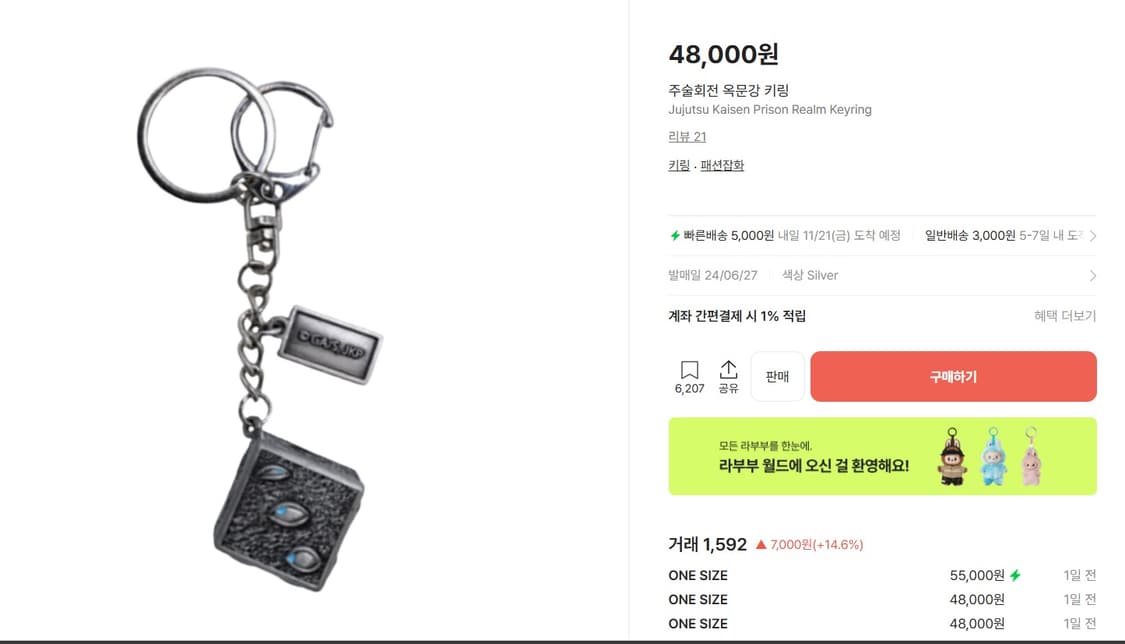
Task: Open the 키링 category link
Action: tap(678, 166)
